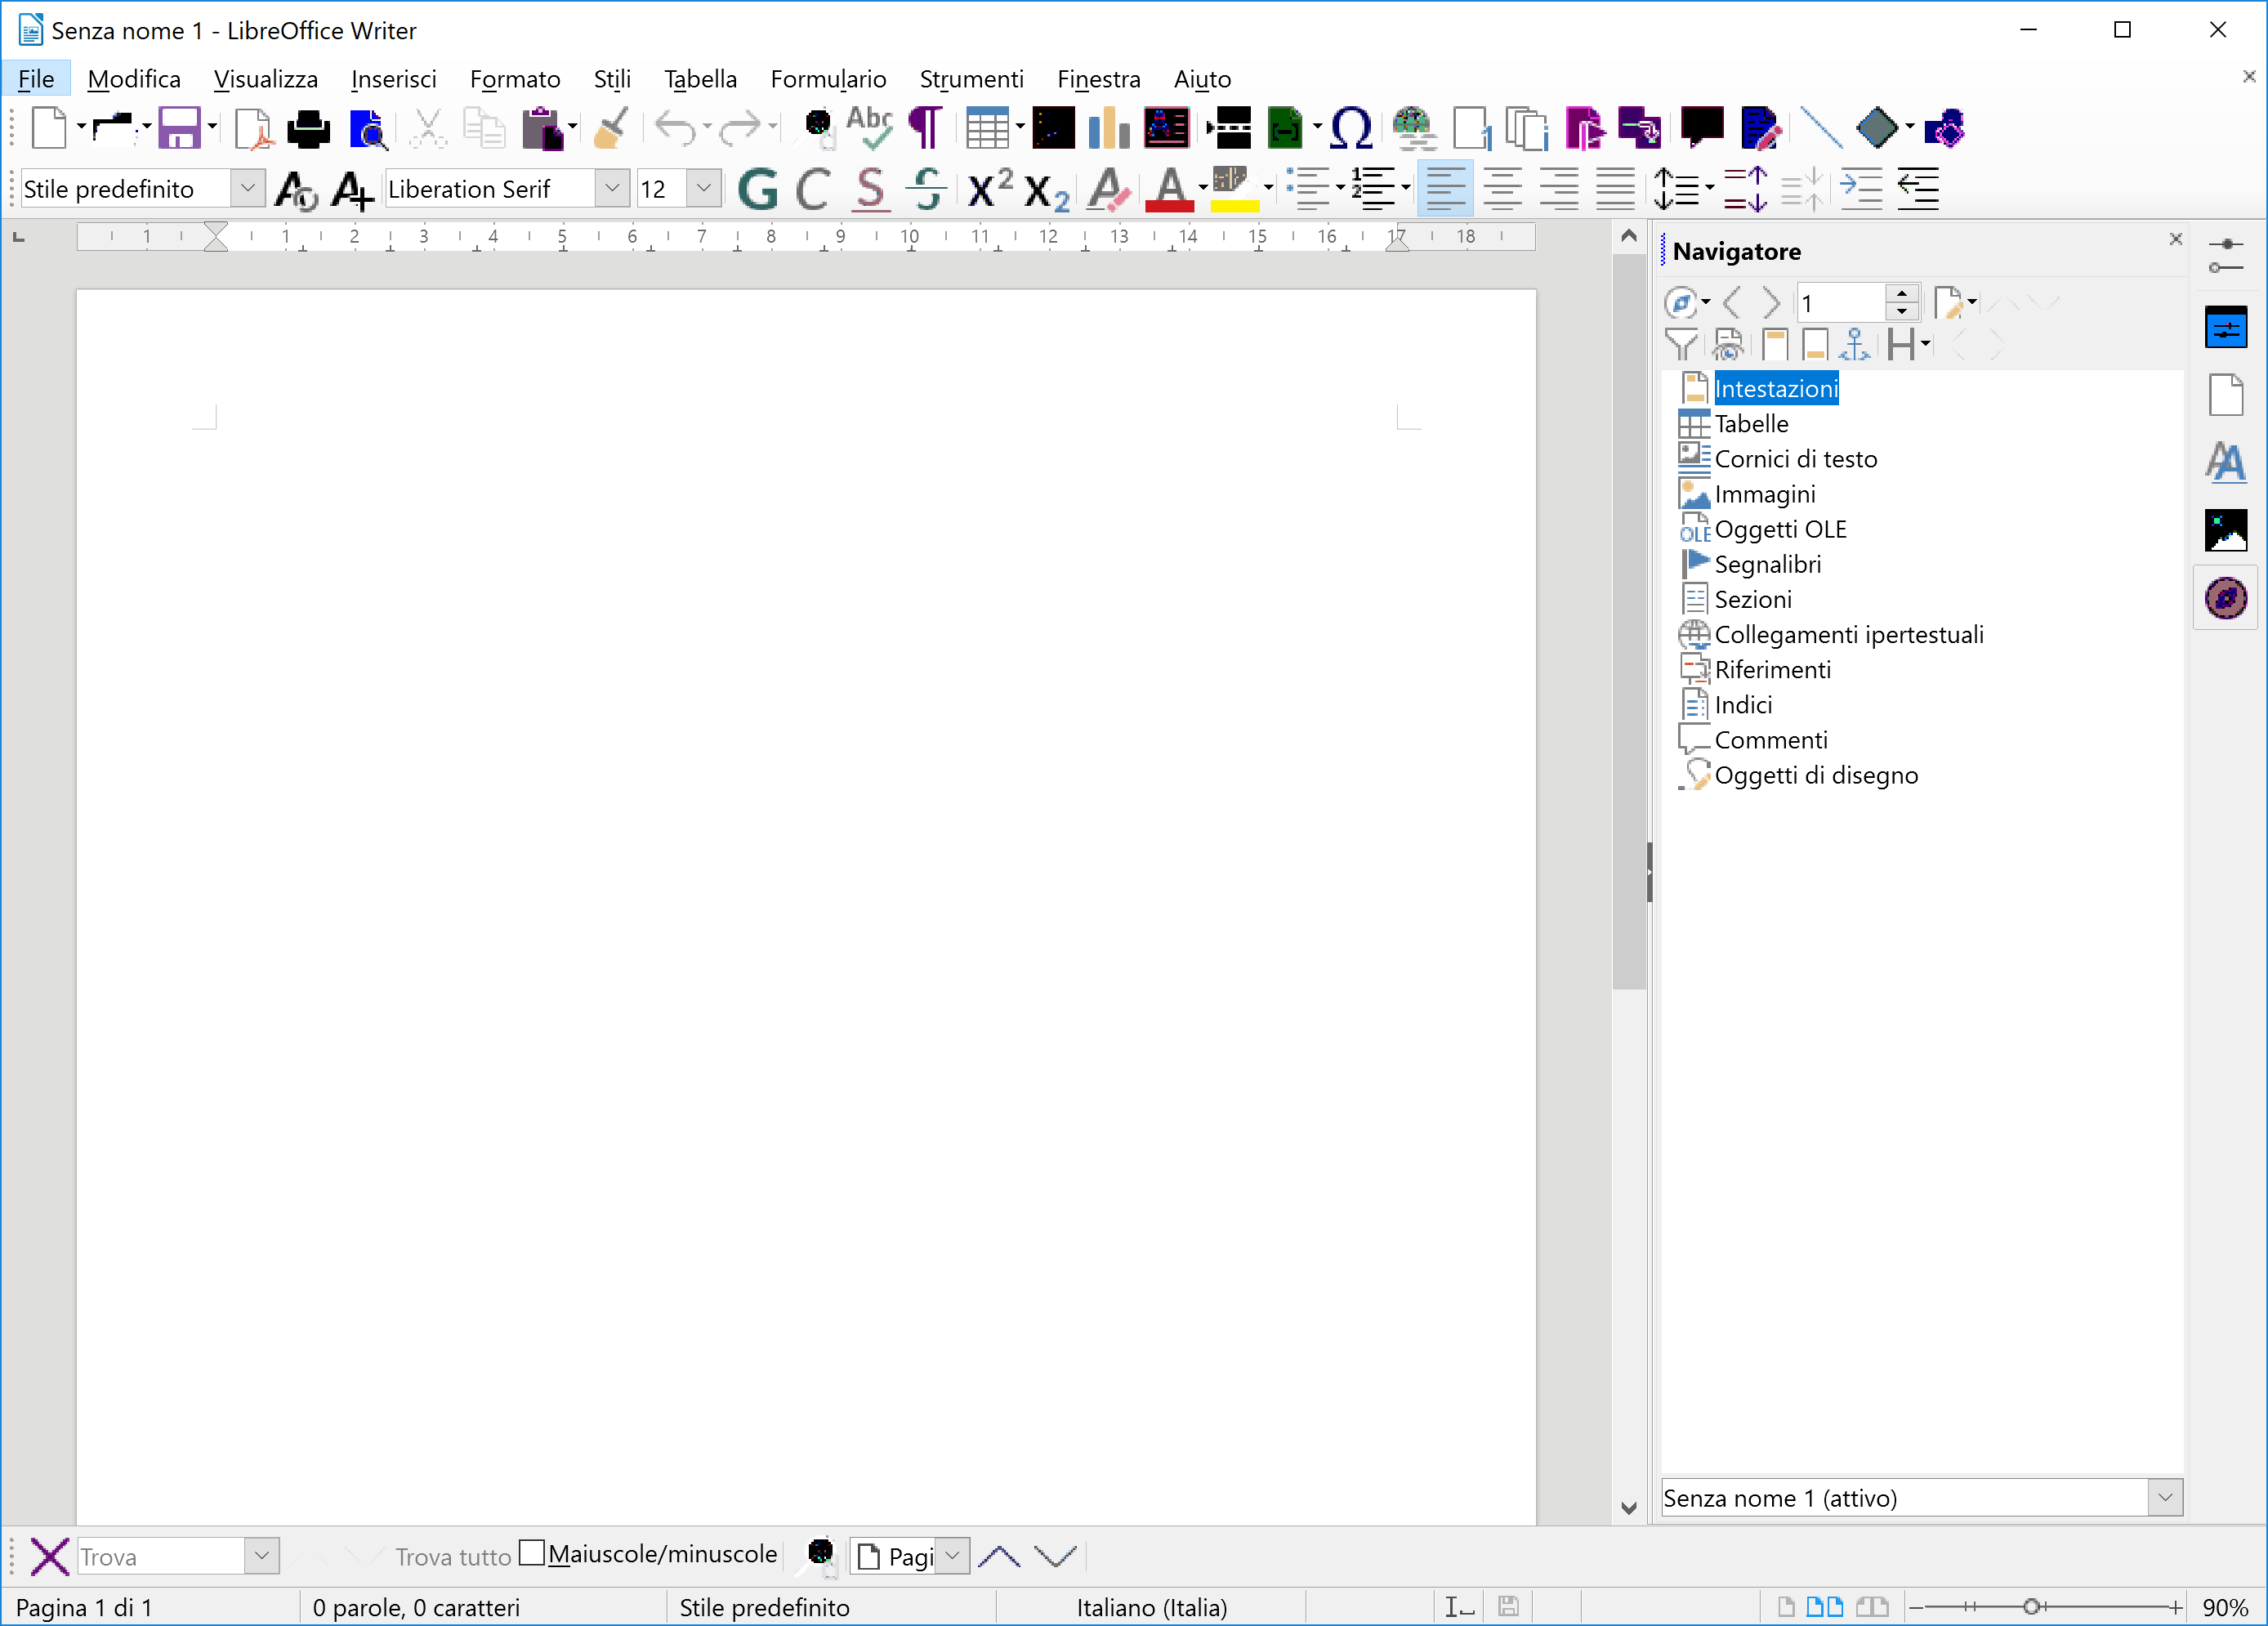Apply strikethrough formatting icon
Viewport: 2268px width, 1626px height.
927,188
